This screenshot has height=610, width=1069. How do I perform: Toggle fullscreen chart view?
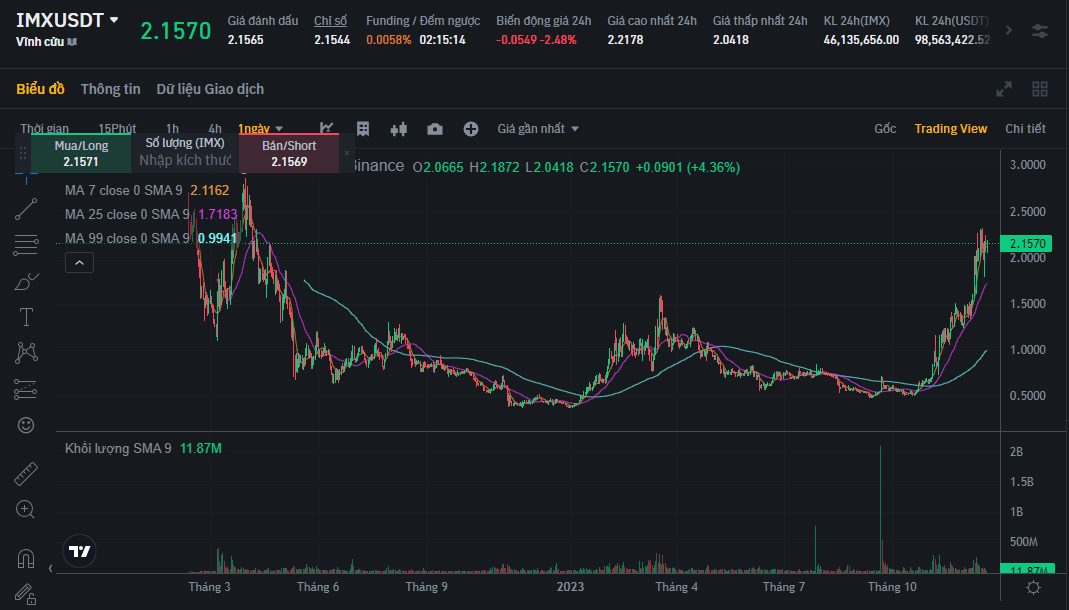[1003, 89]
